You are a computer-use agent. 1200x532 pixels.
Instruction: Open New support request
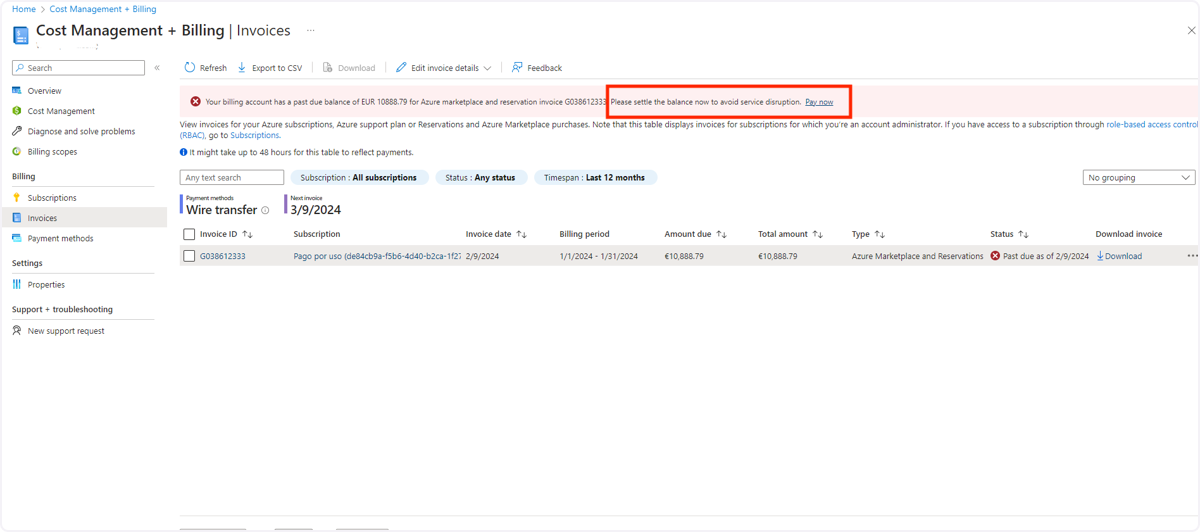coord(66,331)
